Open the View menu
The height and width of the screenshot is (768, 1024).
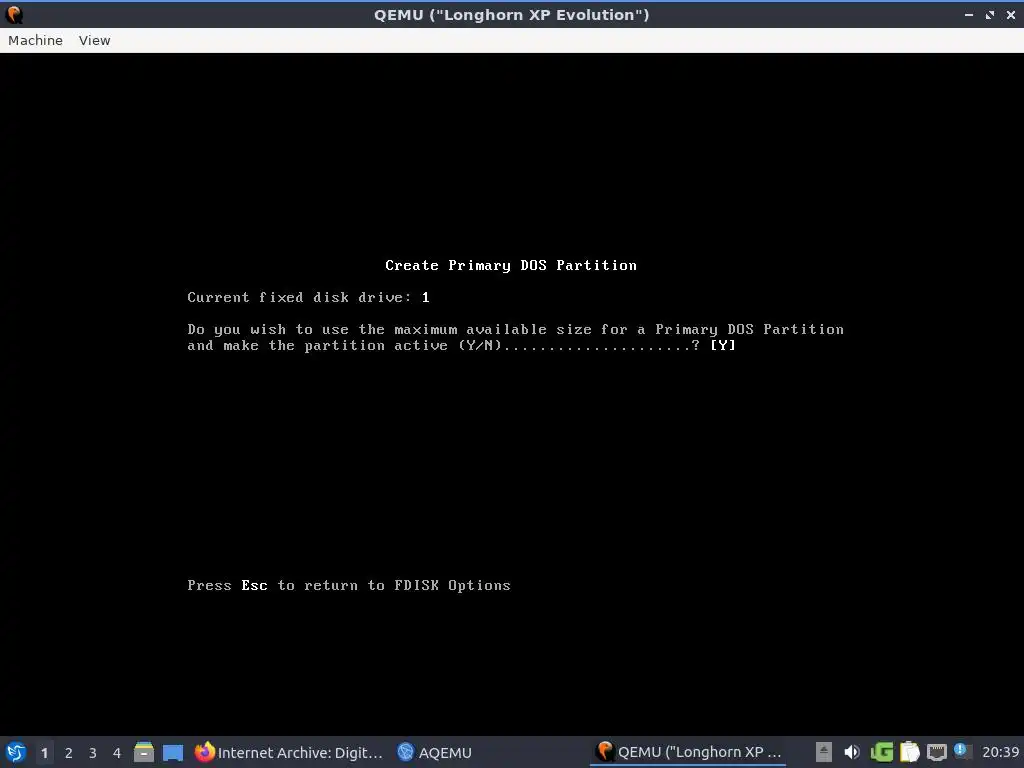95,40
